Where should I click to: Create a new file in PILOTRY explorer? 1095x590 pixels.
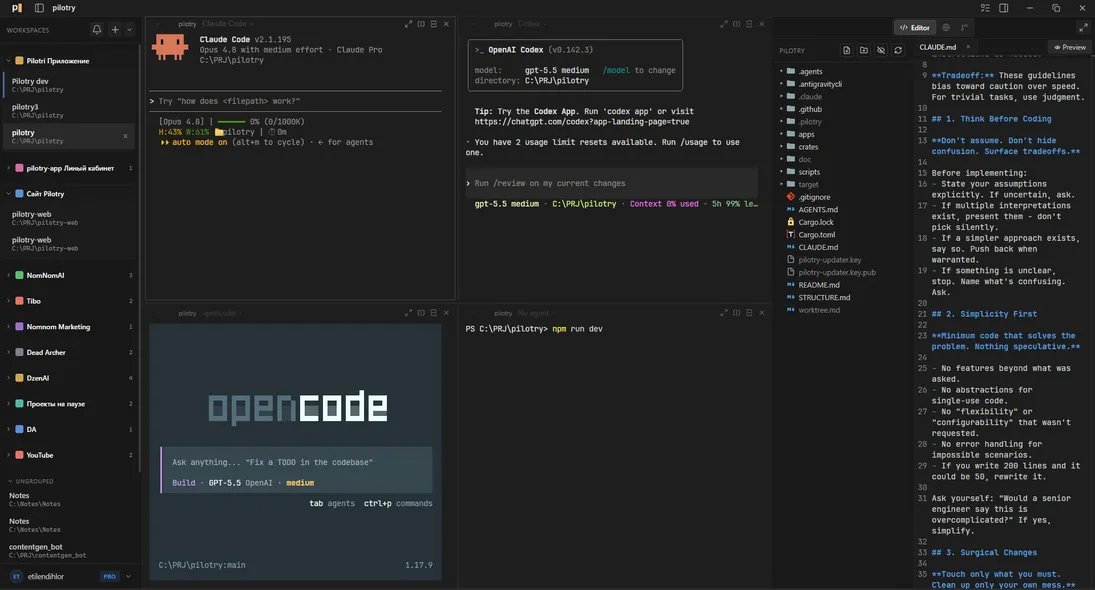pos(846,50)
